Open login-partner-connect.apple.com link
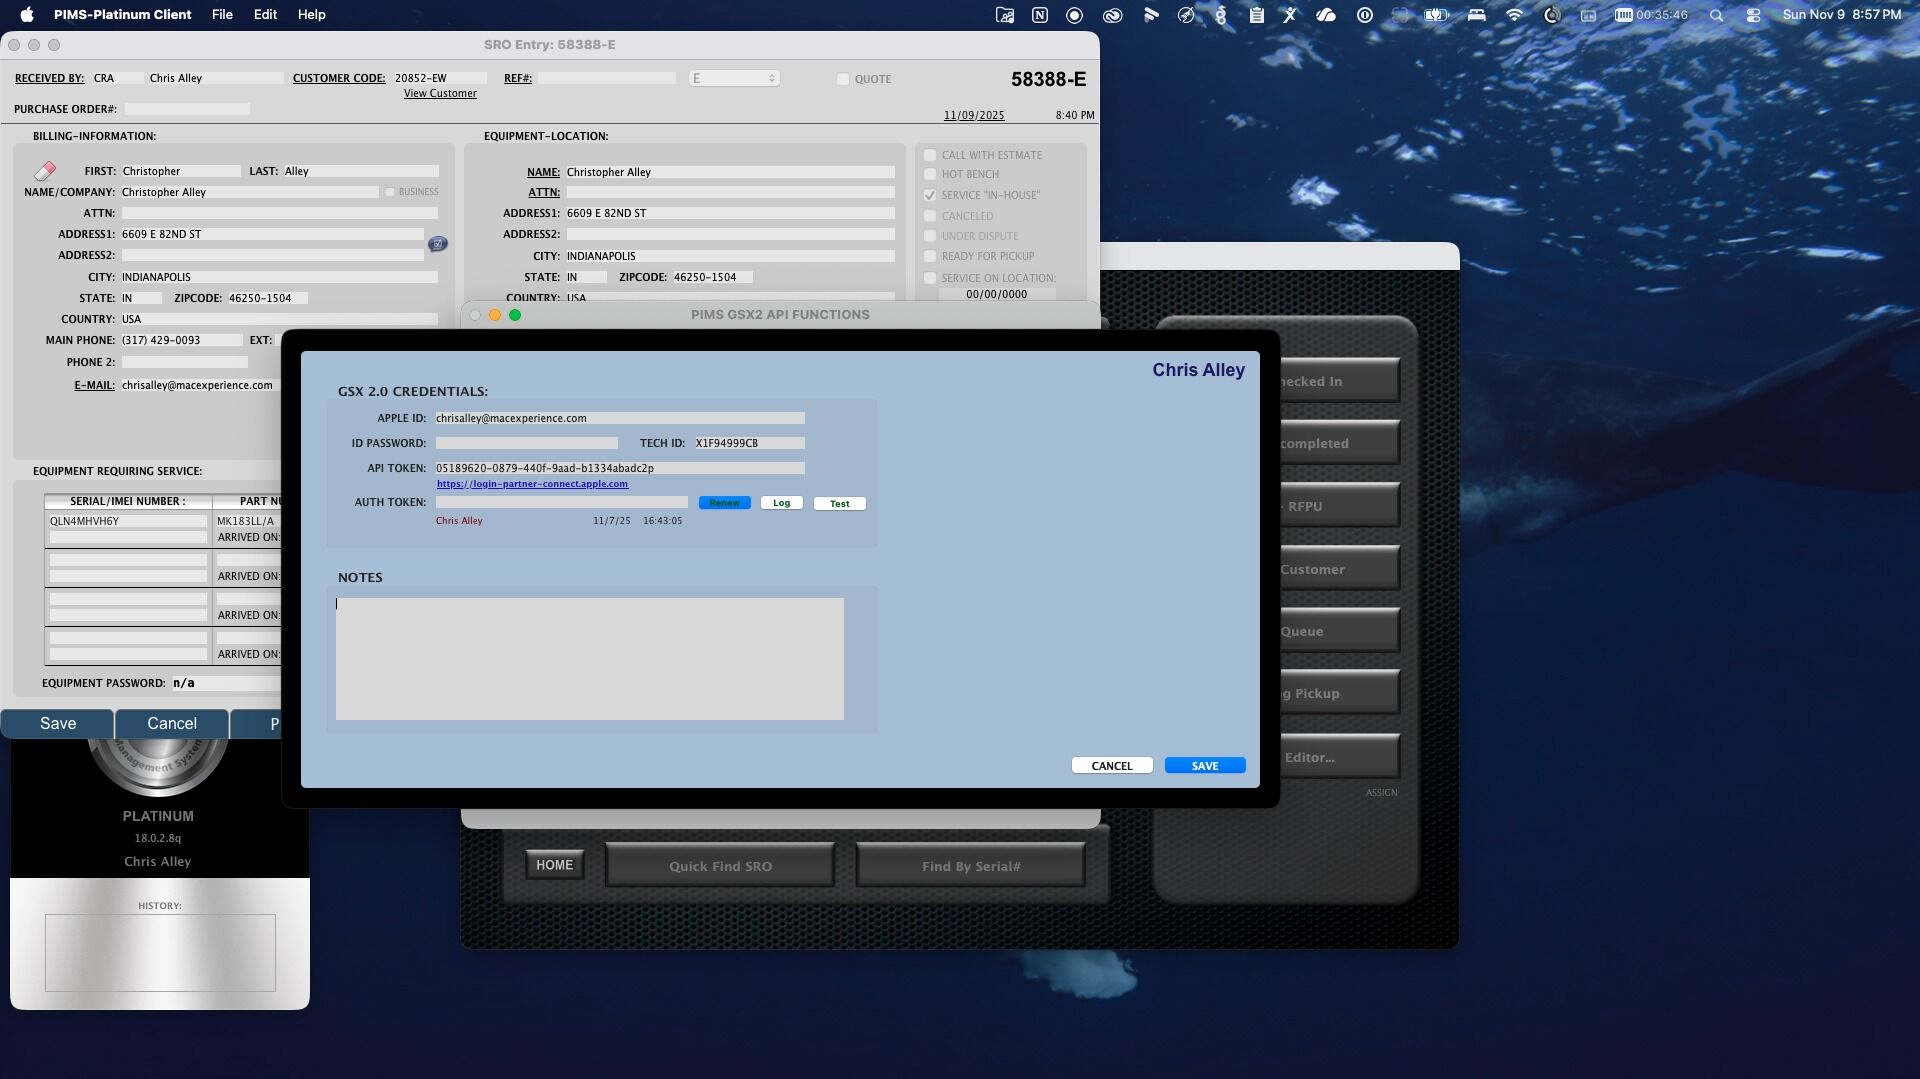 pos(532,484)
